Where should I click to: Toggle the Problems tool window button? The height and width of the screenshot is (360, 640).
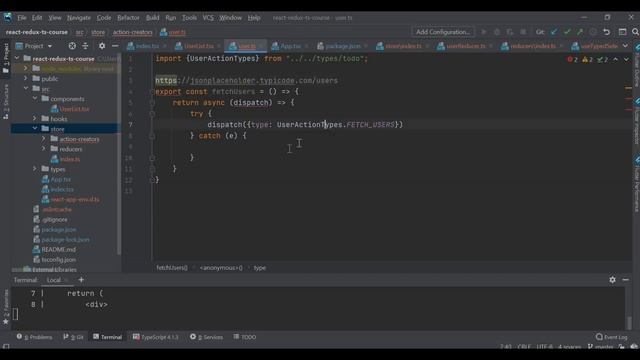(x=35, y=337)
